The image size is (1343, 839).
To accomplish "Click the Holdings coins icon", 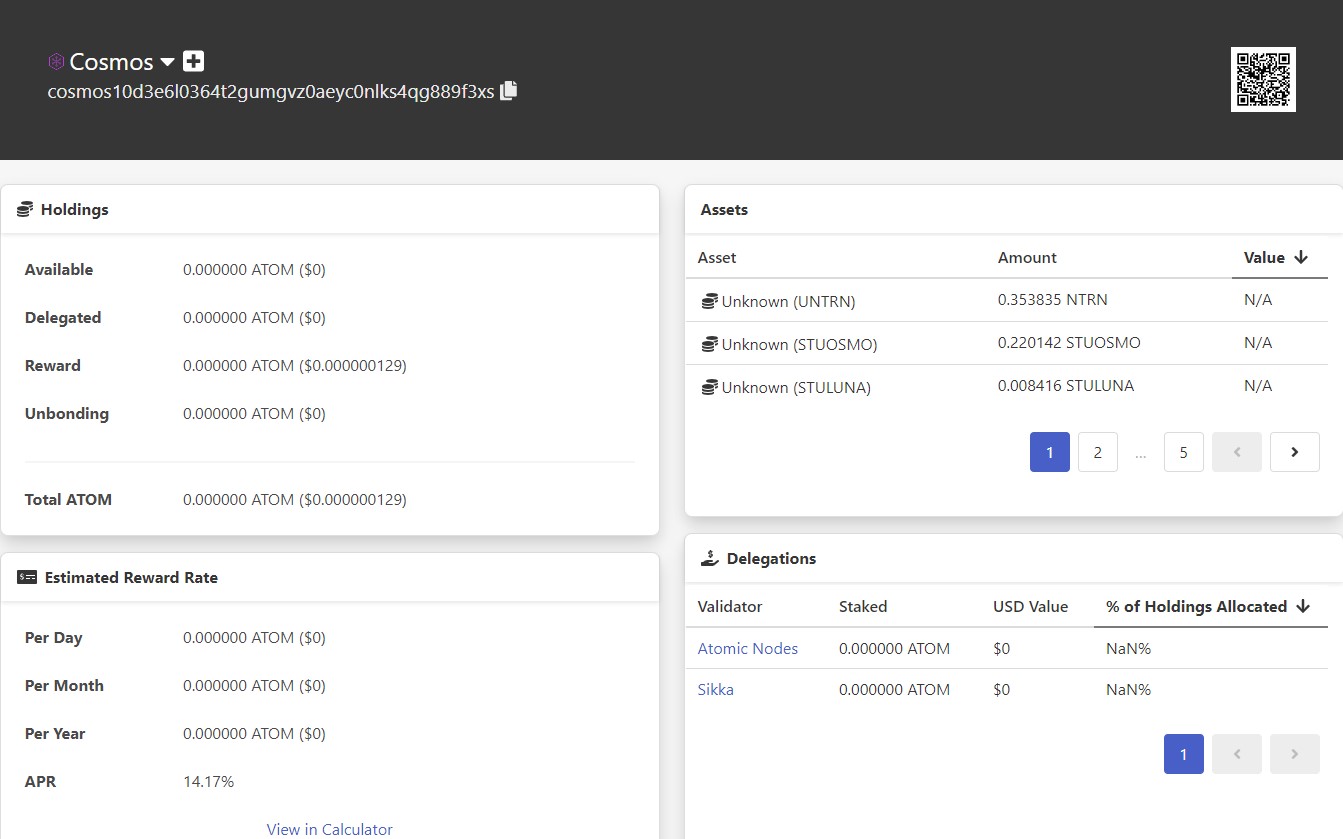I will click(25, 210).
